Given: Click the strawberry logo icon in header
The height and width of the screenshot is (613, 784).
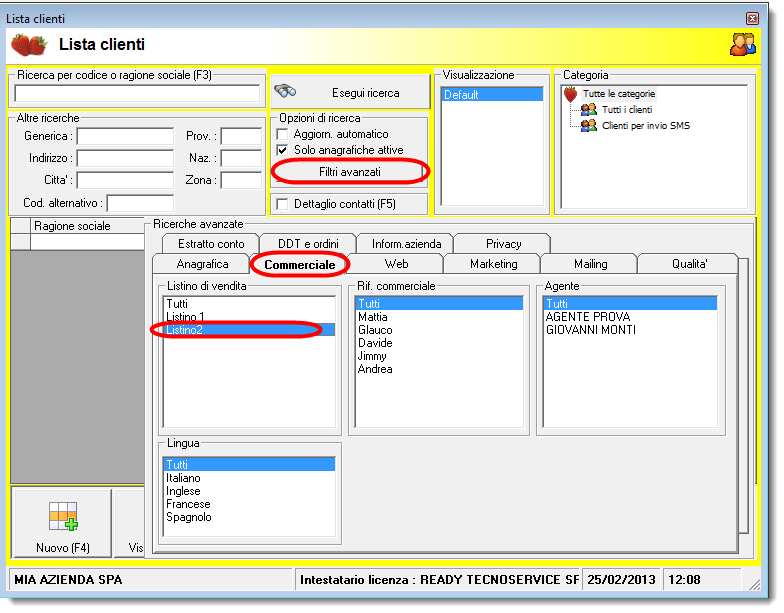Looking at the screenshot, I should (x=29, y=44).
